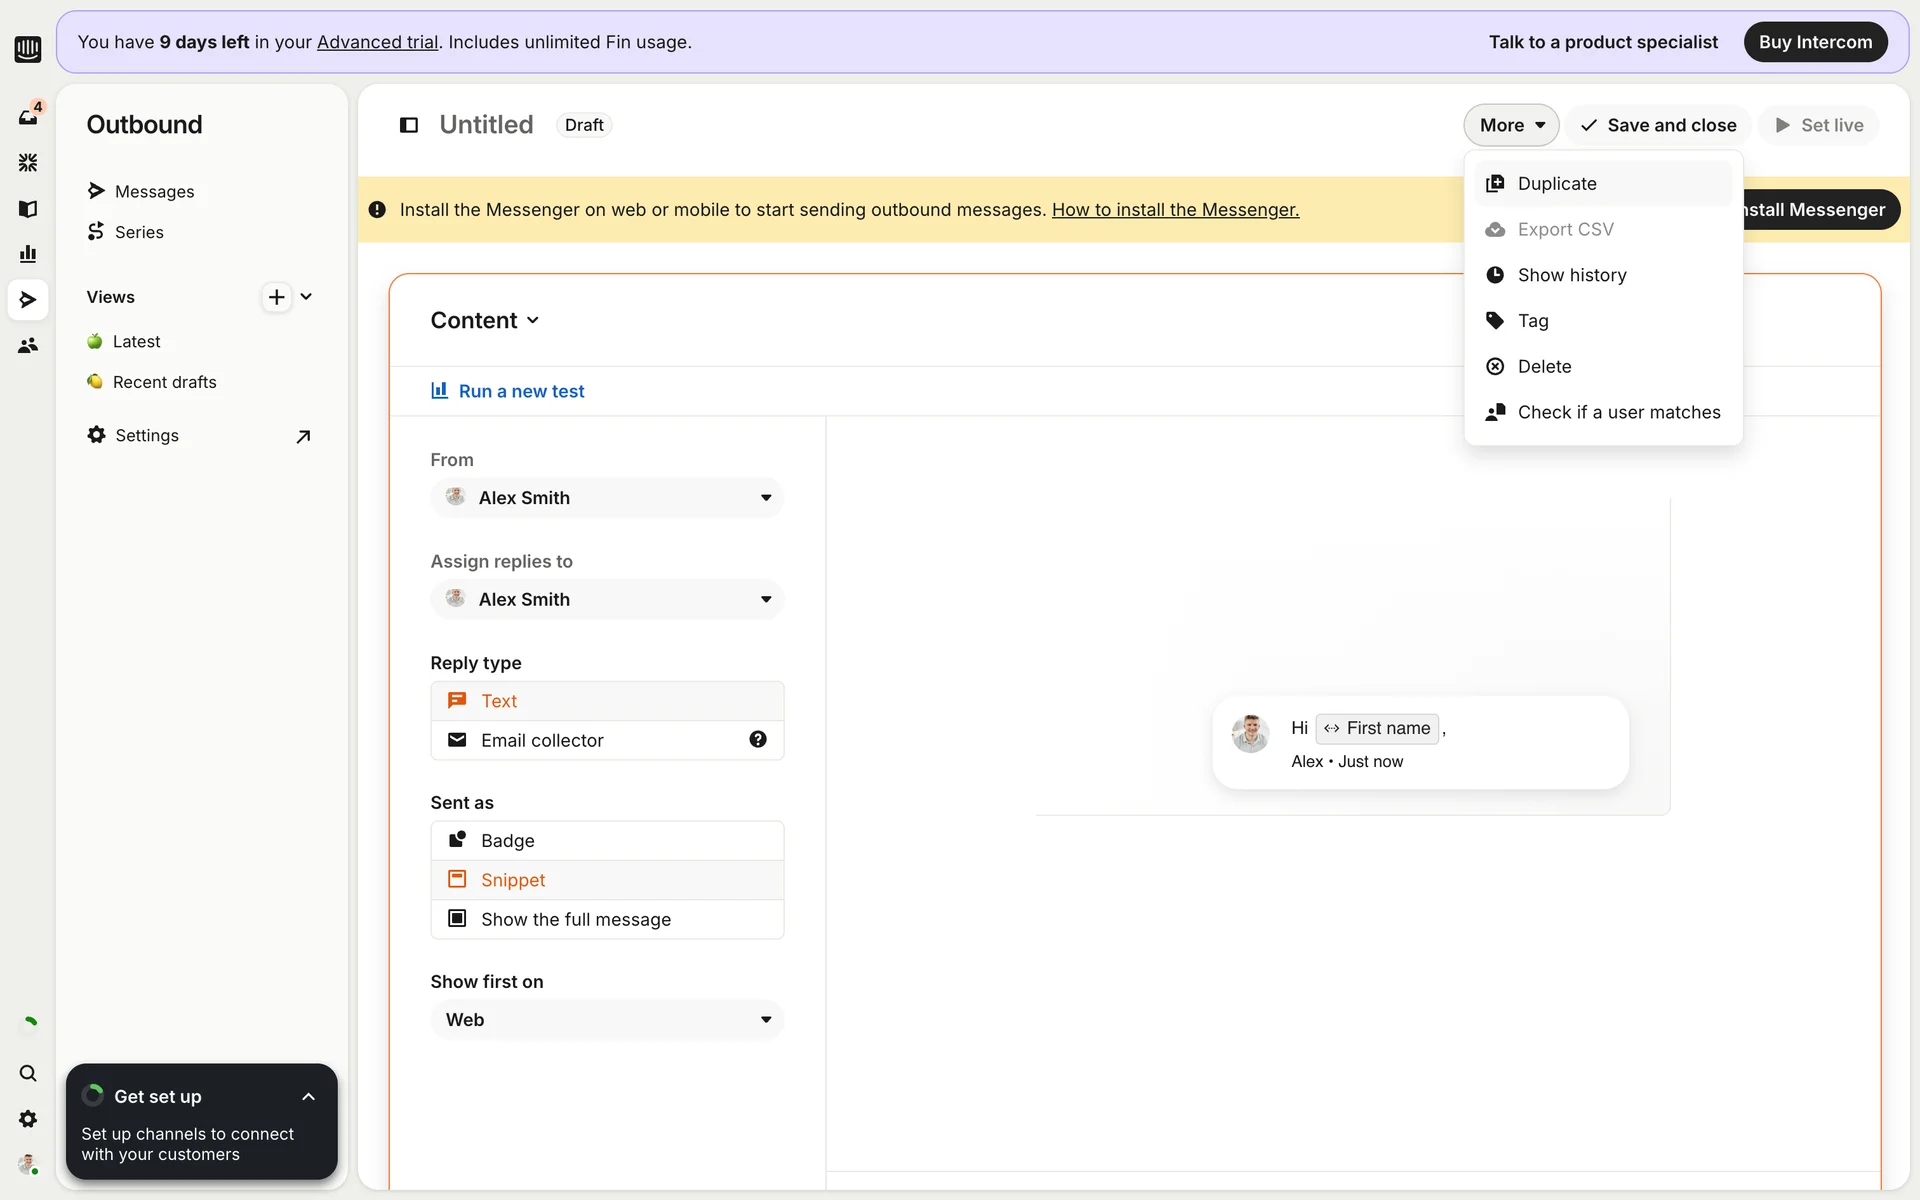Expand the Content section chevron

tap(533, 321)
